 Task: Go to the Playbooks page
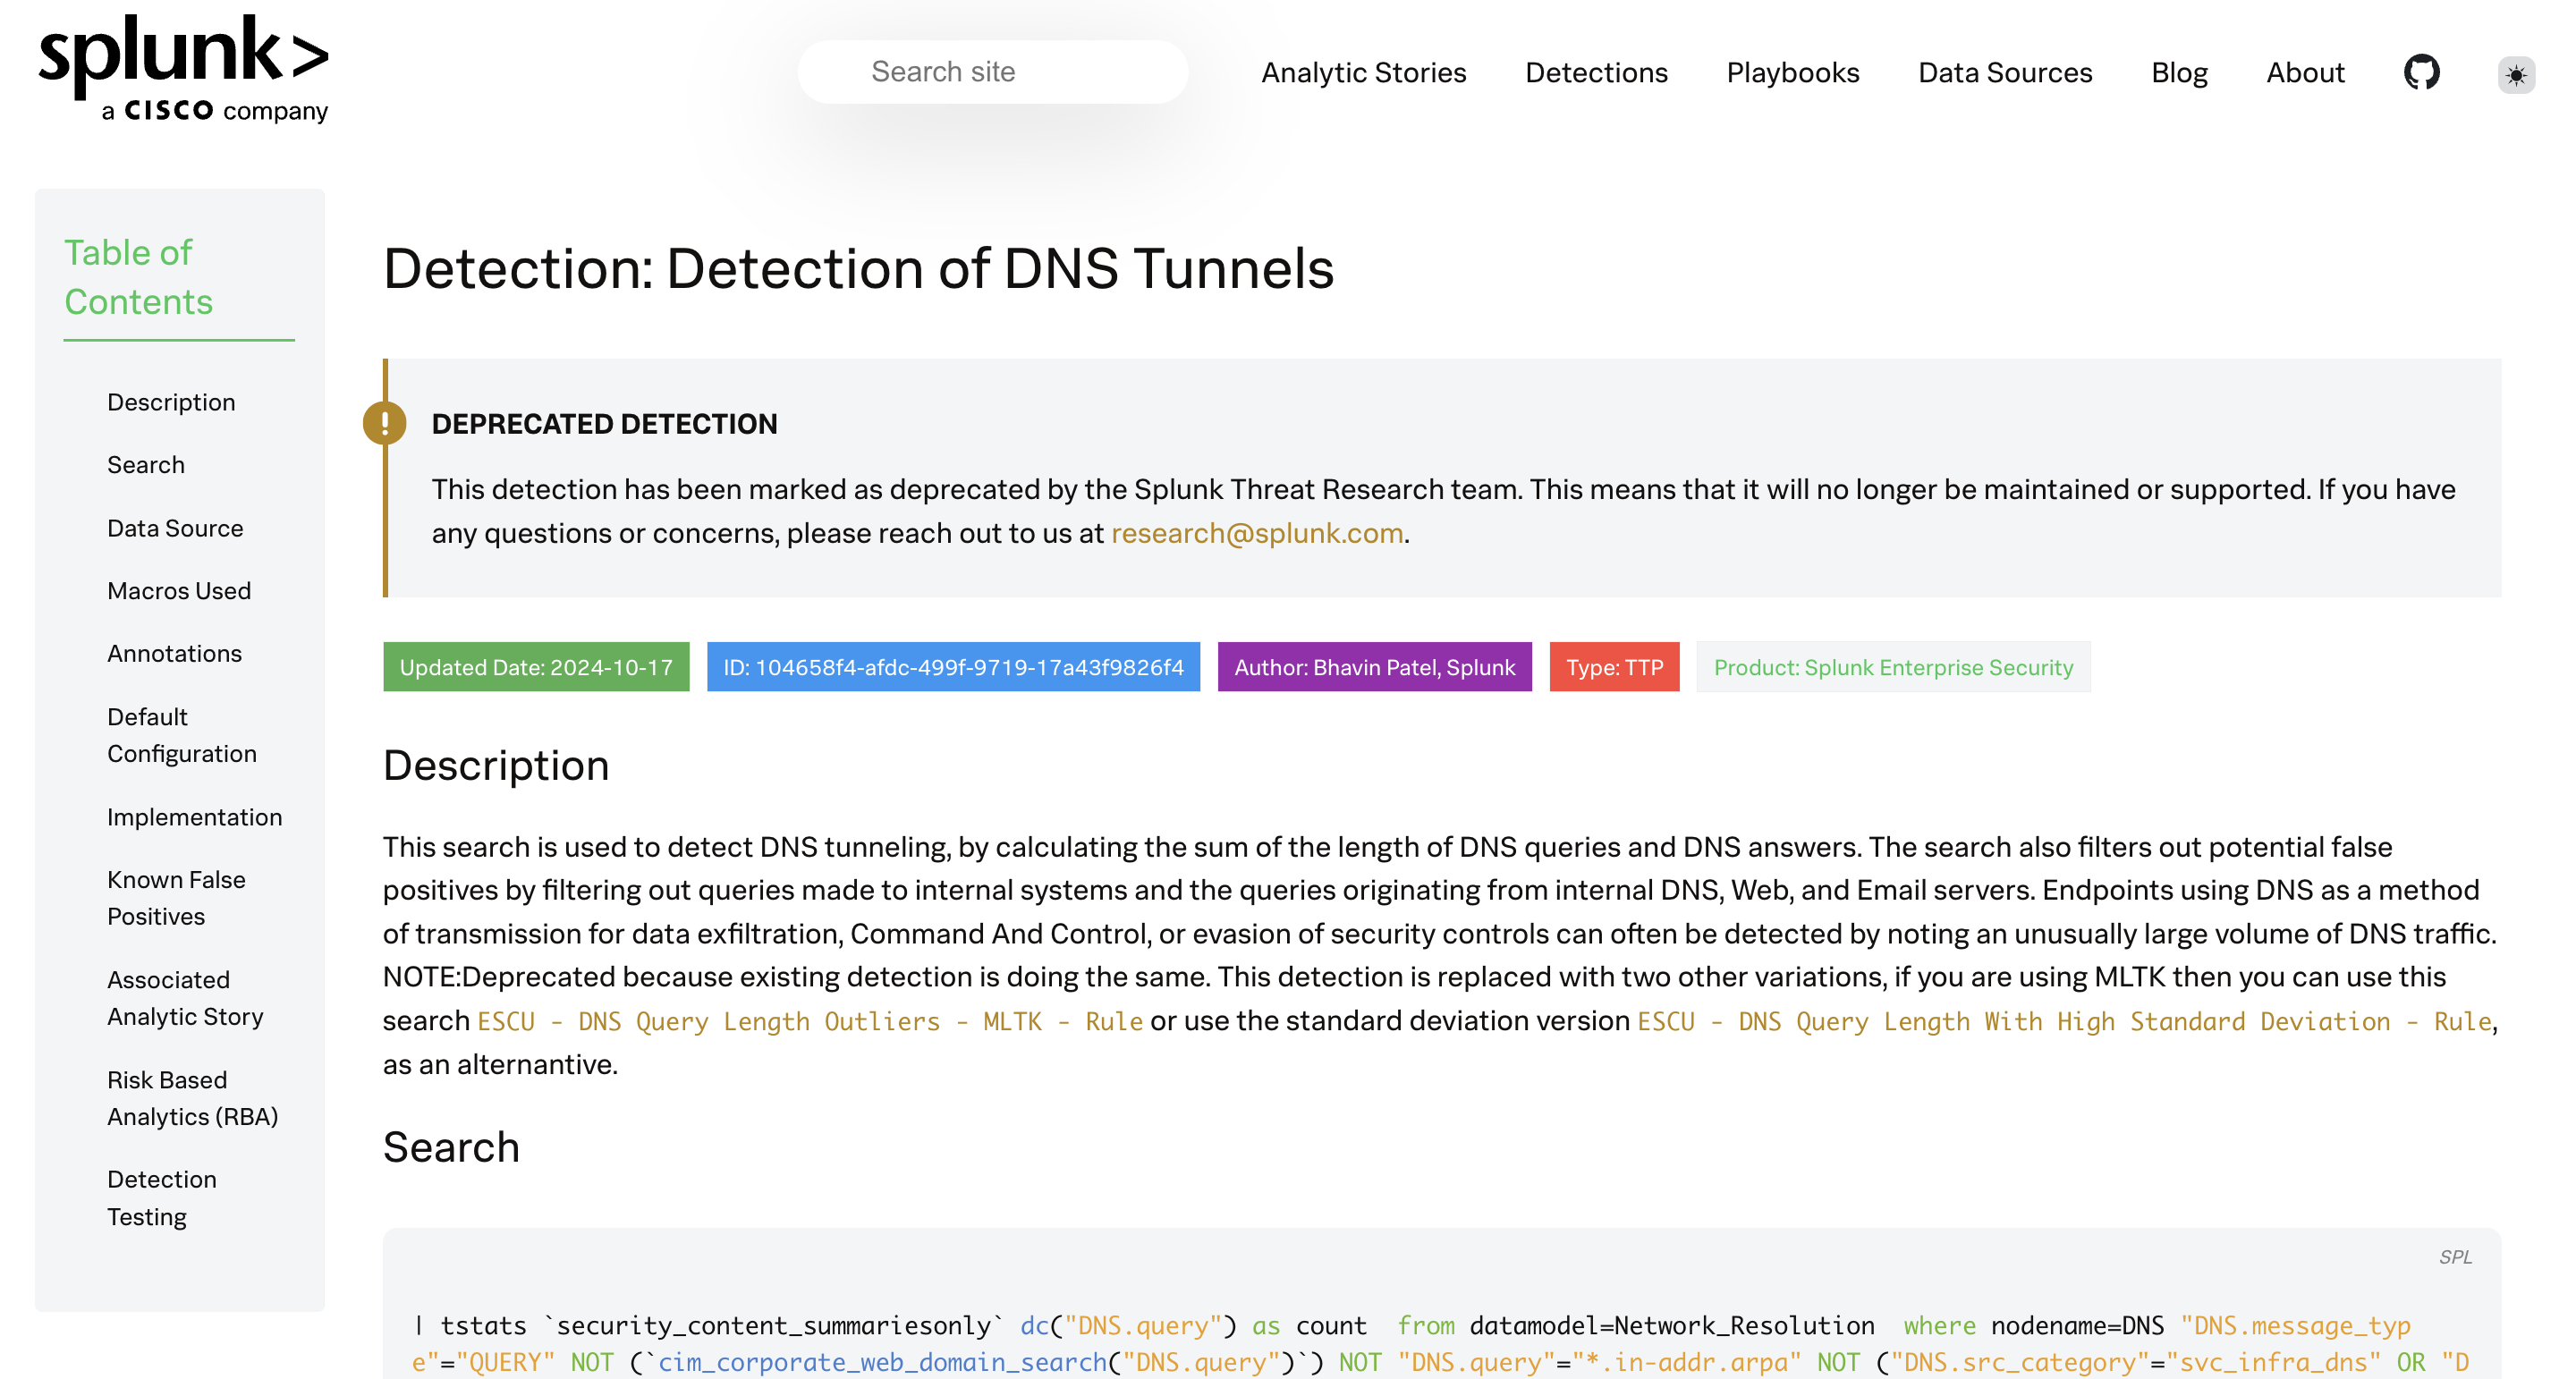[x=1792, y=73]
